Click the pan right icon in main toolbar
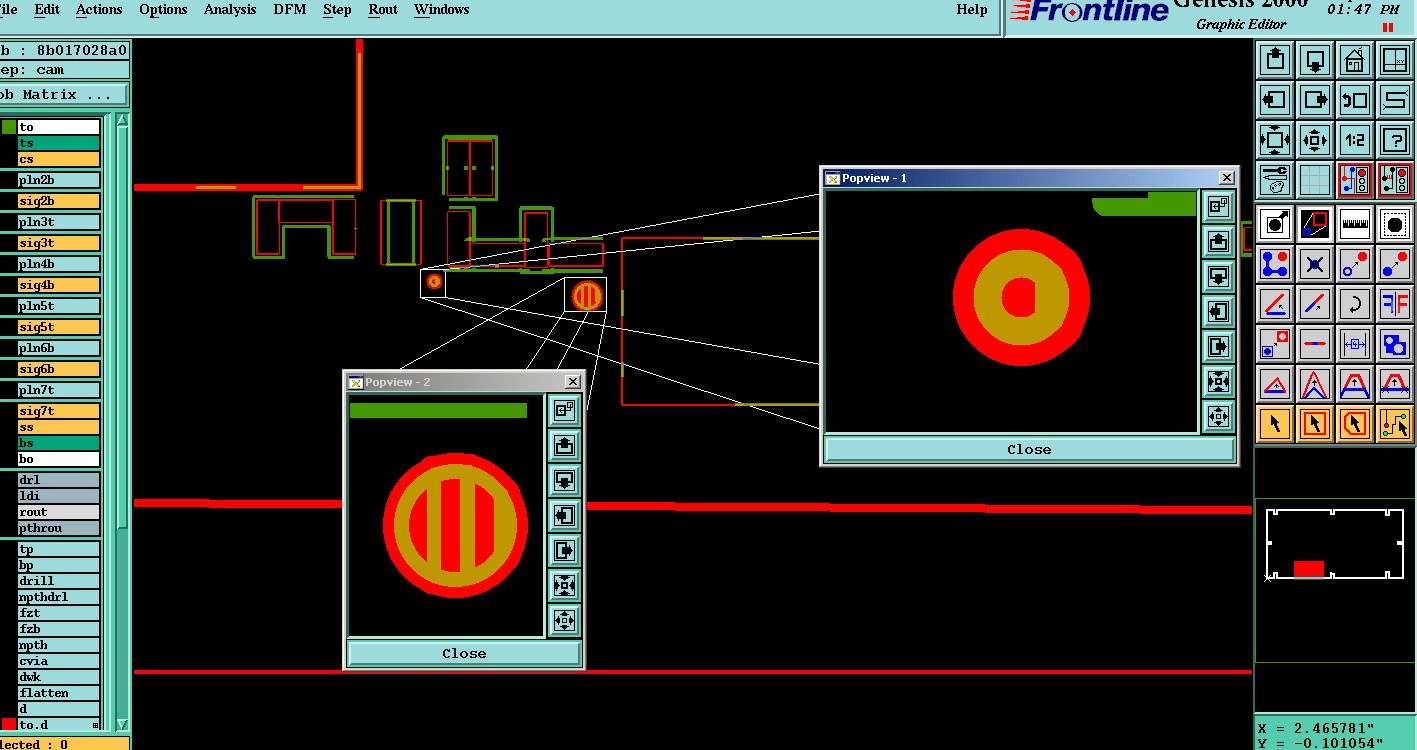1417x750 pixels. click(x=1315, y=100)
